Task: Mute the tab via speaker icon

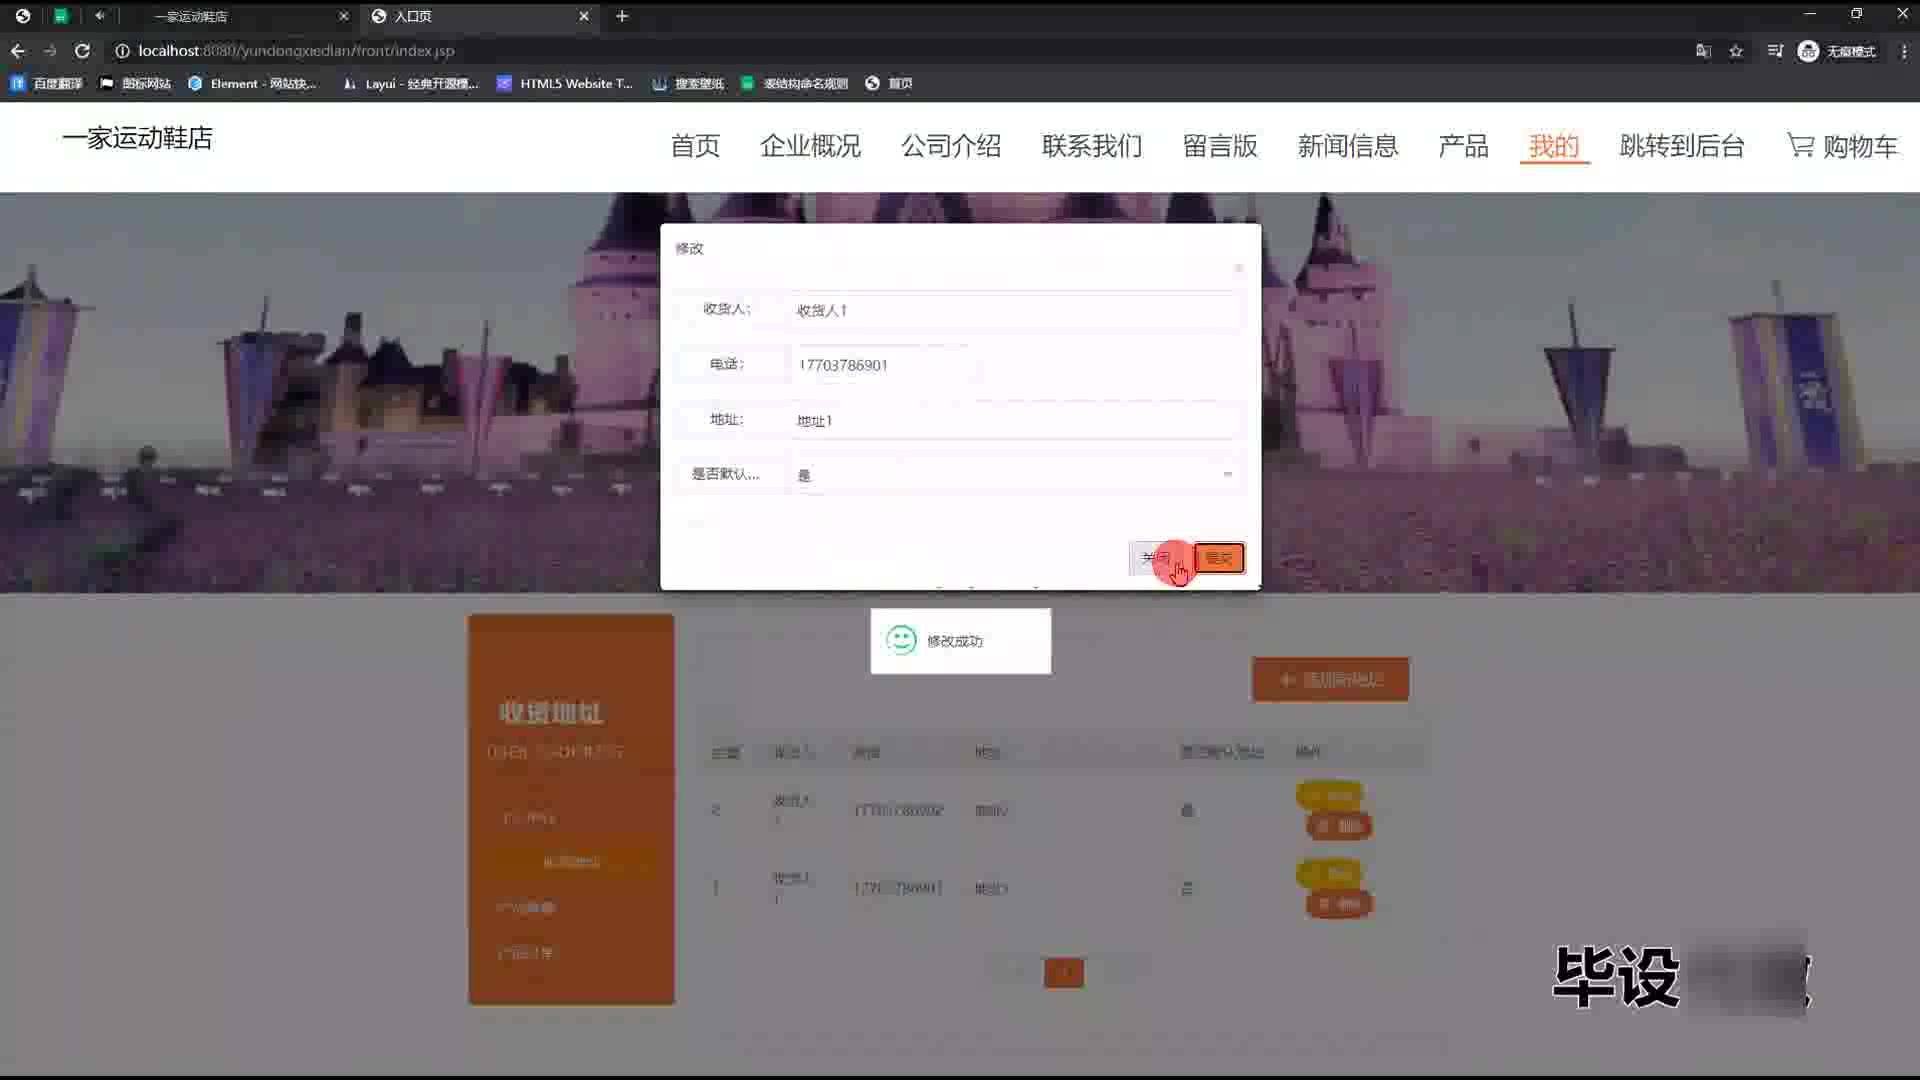Action: 100,16
